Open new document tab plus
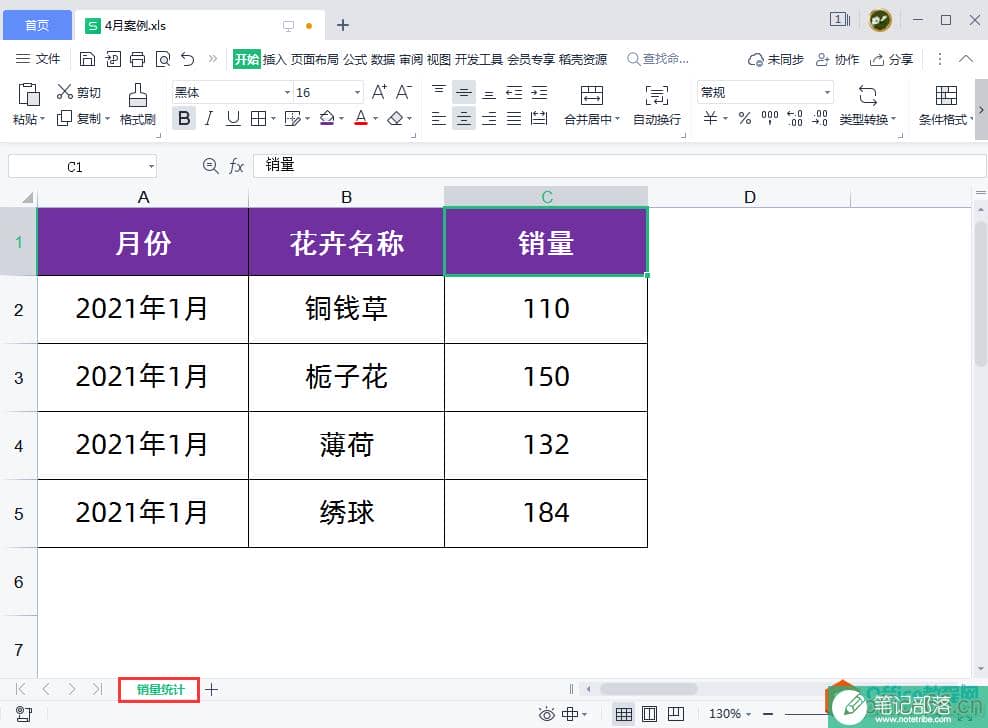 [342, 25]
